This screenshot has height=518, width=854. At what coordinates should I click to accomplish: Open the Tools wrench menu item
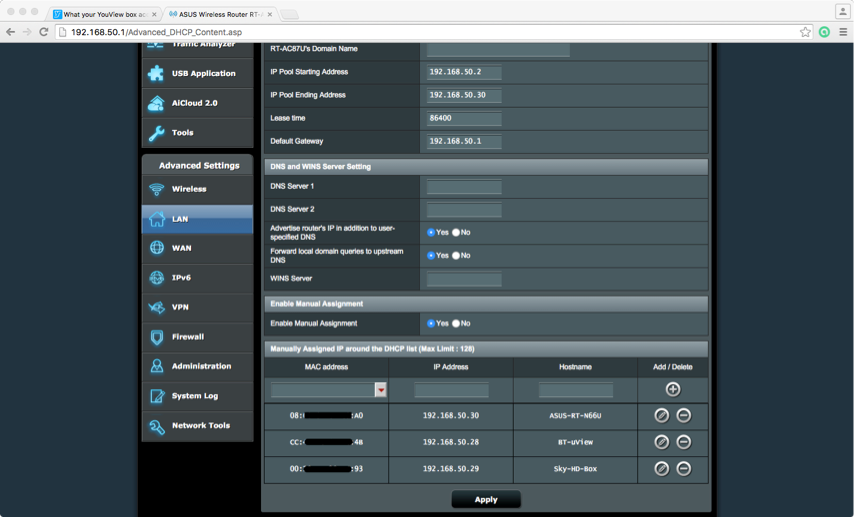click(x=197, y=132)
